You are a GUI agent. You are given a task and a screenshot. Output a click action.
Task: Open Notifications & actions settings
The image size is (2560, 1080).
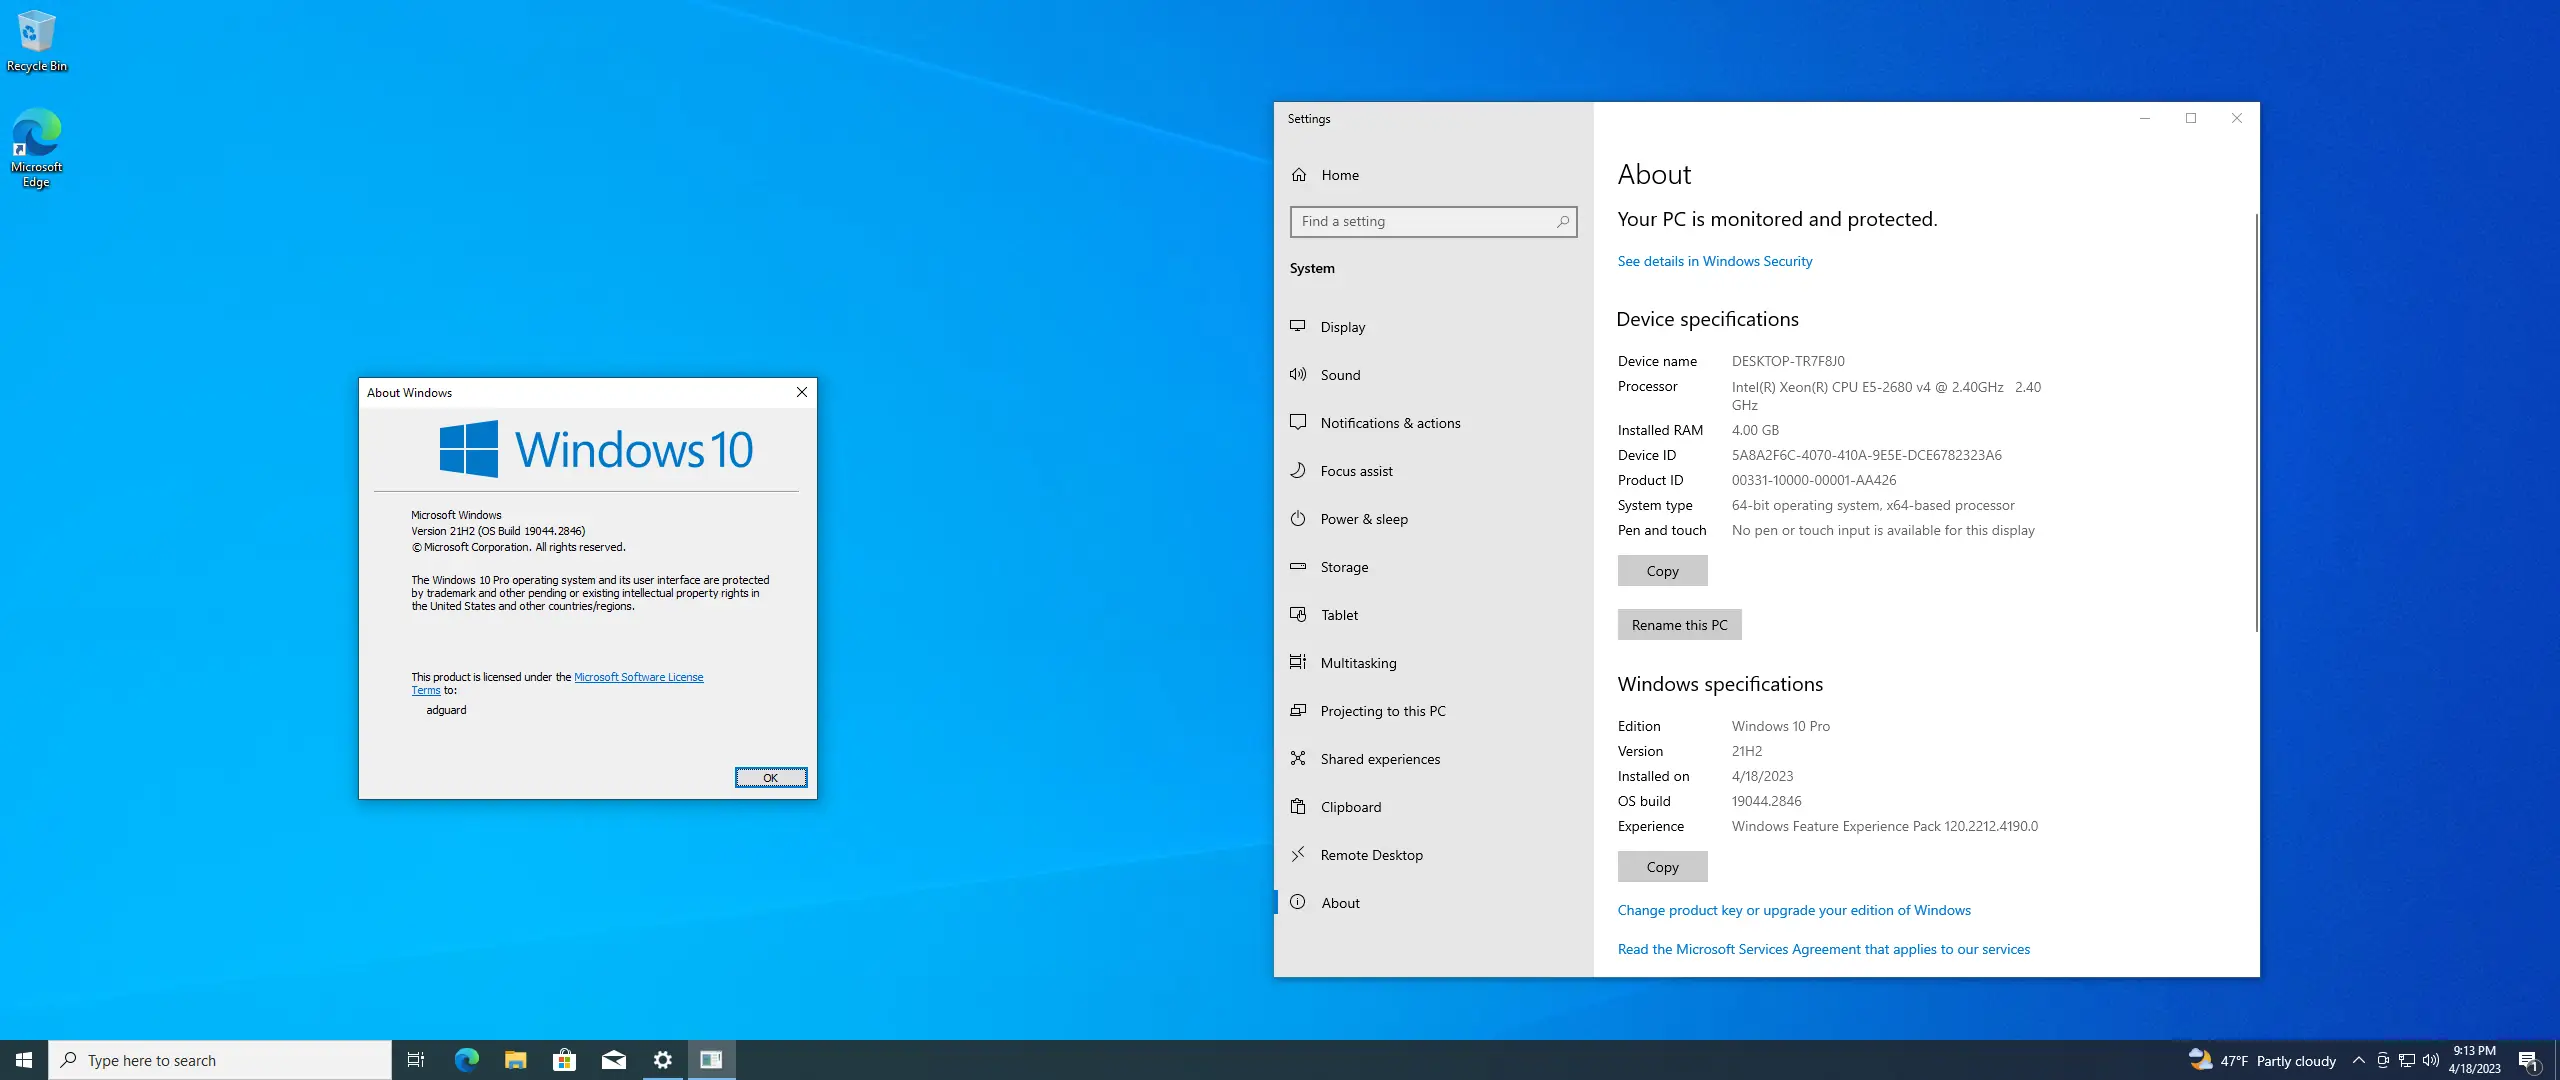(1389, 422)
